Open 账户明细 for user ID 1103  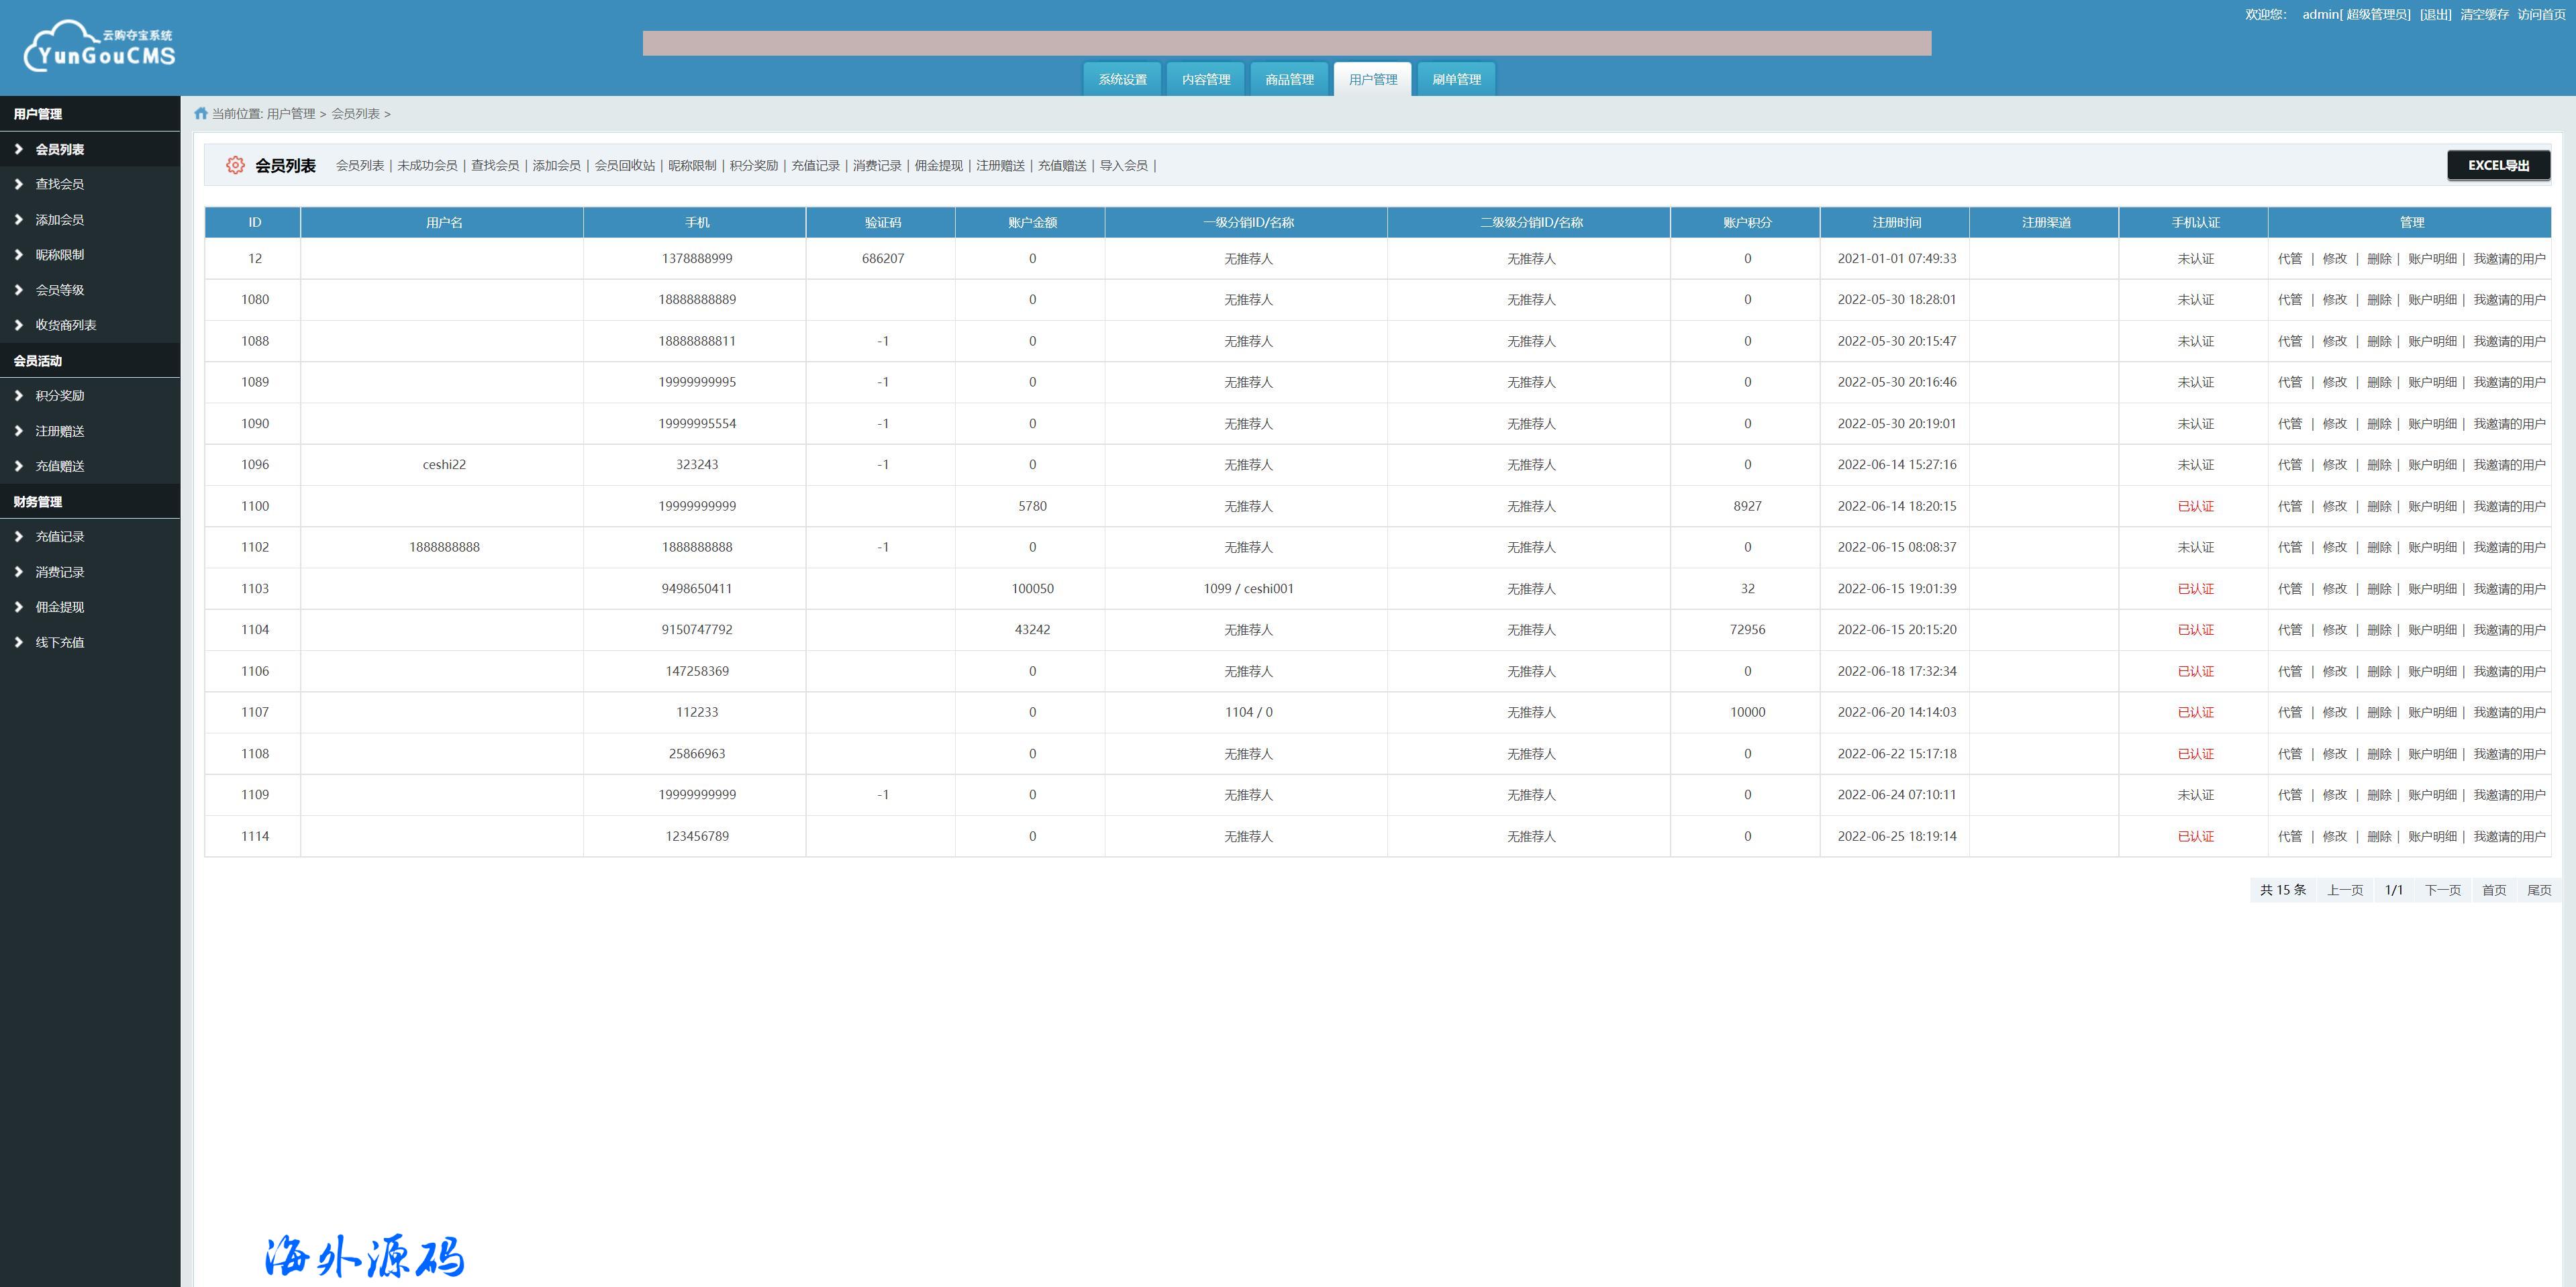[2432, 589]
